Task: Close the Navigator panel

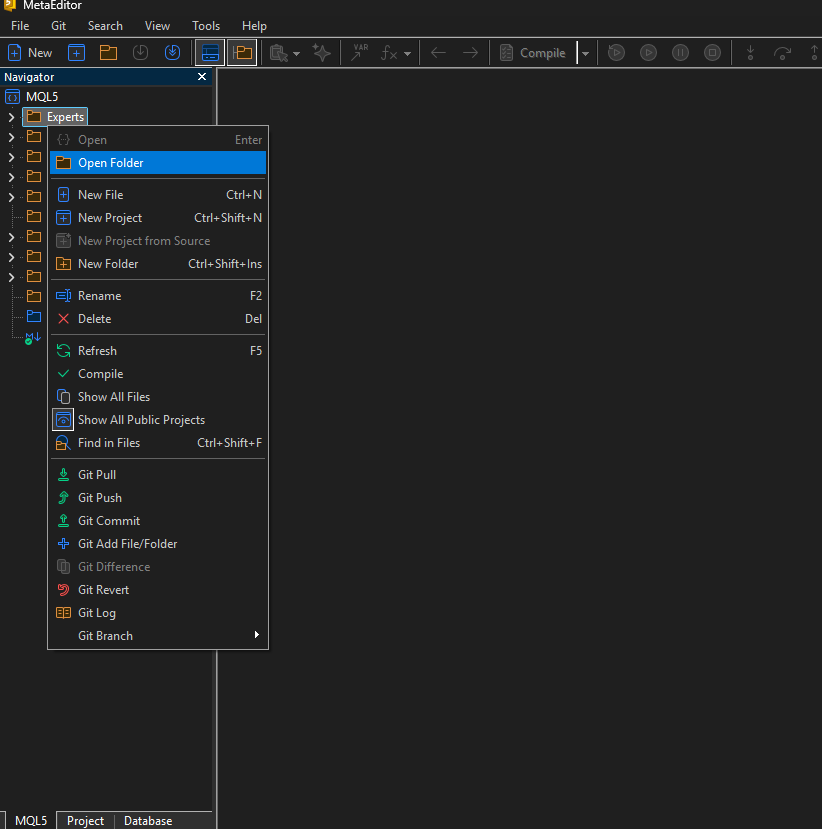Action: [x=202, y=77]
